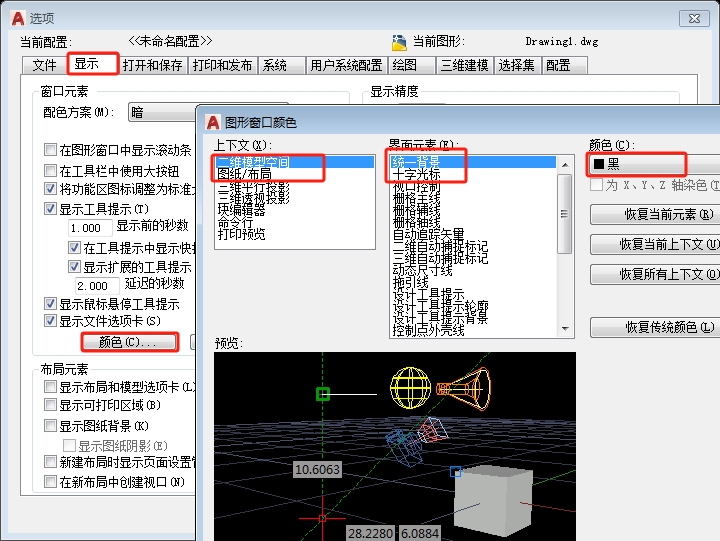The width and height of the screenshot is (720, 541).
Task: Toggle 将功能区图标调整为标准 checkbox
Action: click(x=50, y=188)
